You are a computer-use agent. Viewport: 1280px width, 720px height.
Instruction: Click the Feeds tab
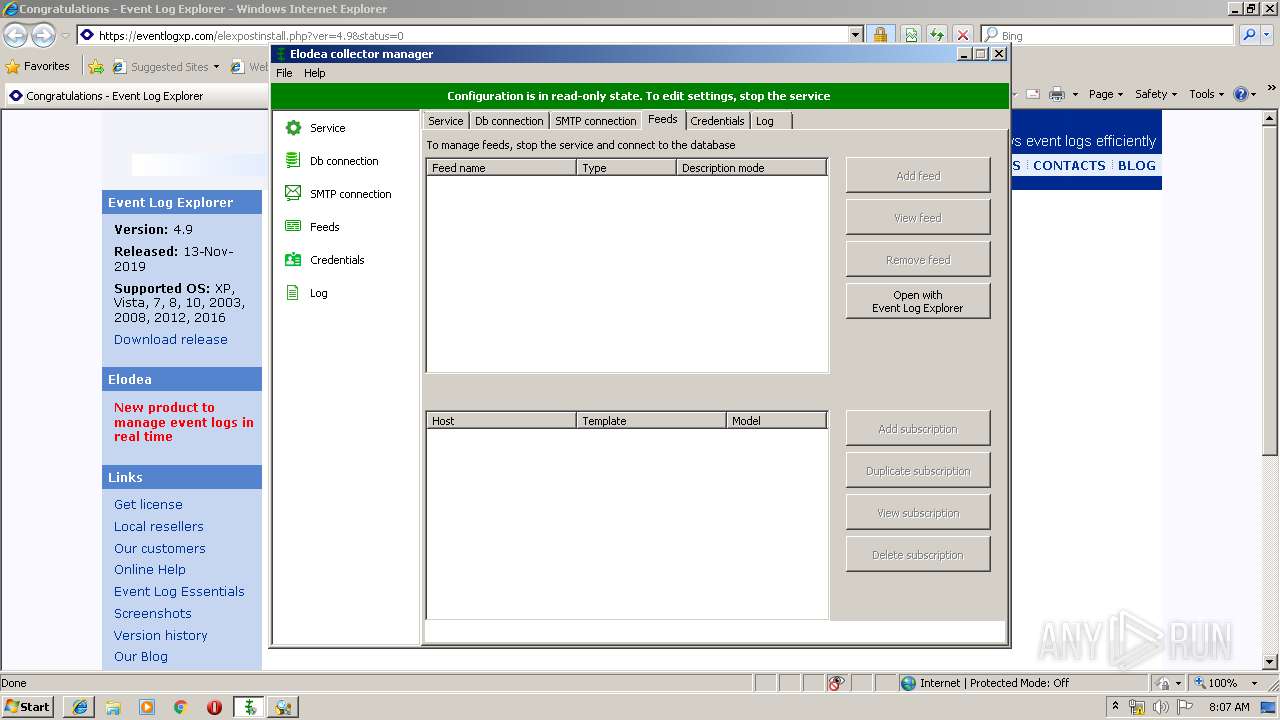tap(663, 119)
